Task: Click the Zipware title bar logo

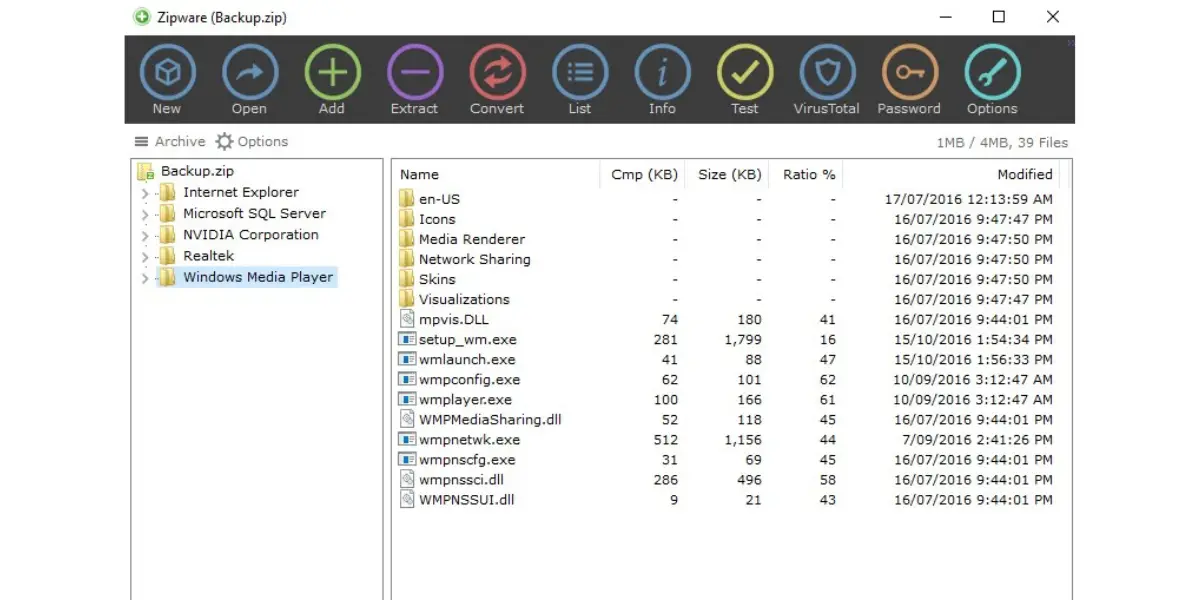Action: click(142, 17)
